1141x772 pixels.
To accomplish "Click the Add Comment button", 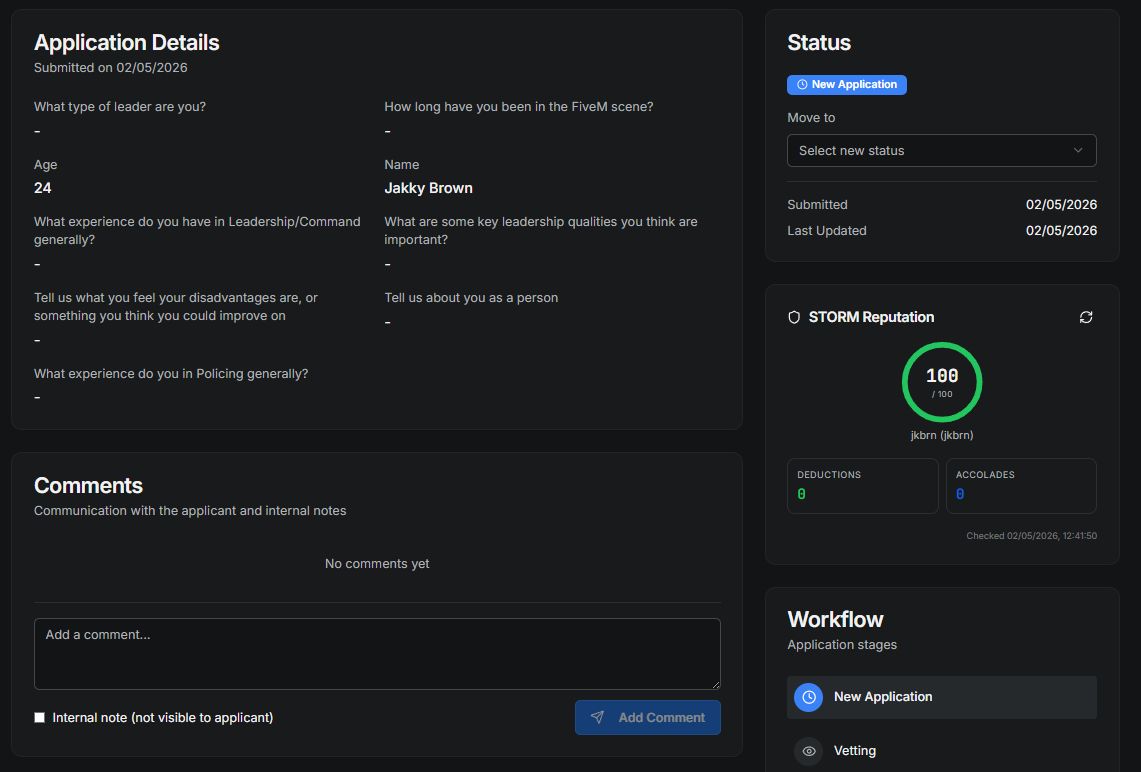I will pos(648,717).
